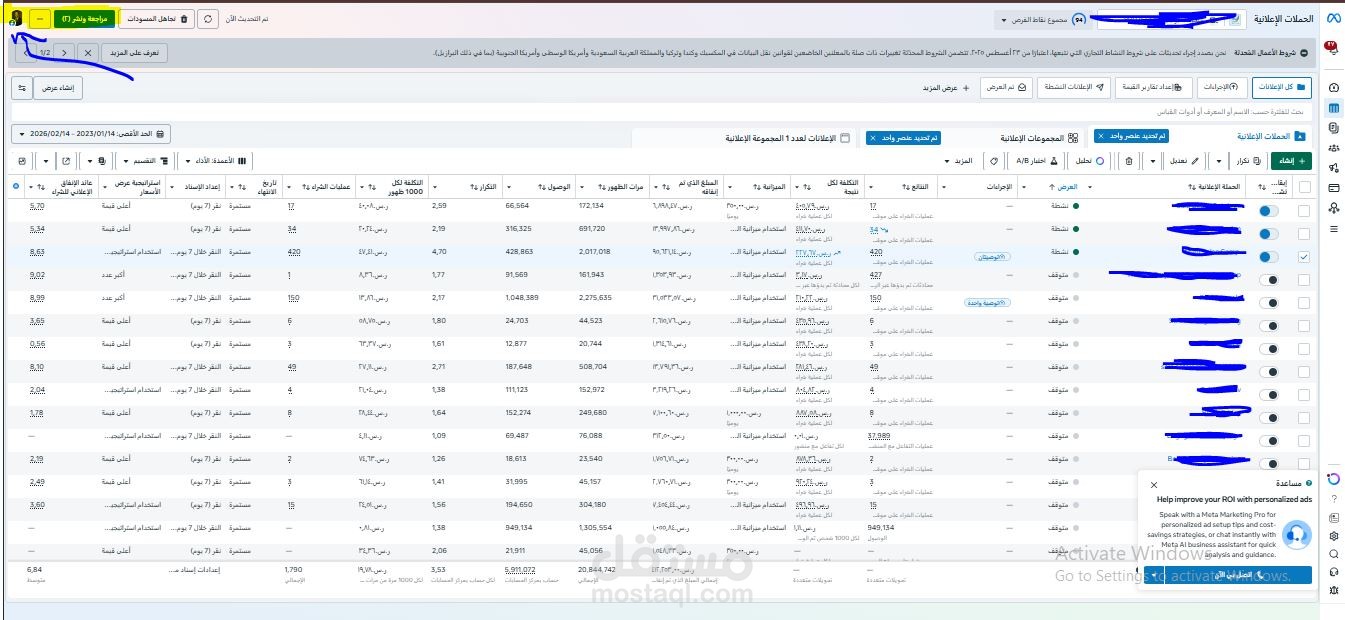Open Account overview gauge icon in sidebar

(x=1333, y=87)
